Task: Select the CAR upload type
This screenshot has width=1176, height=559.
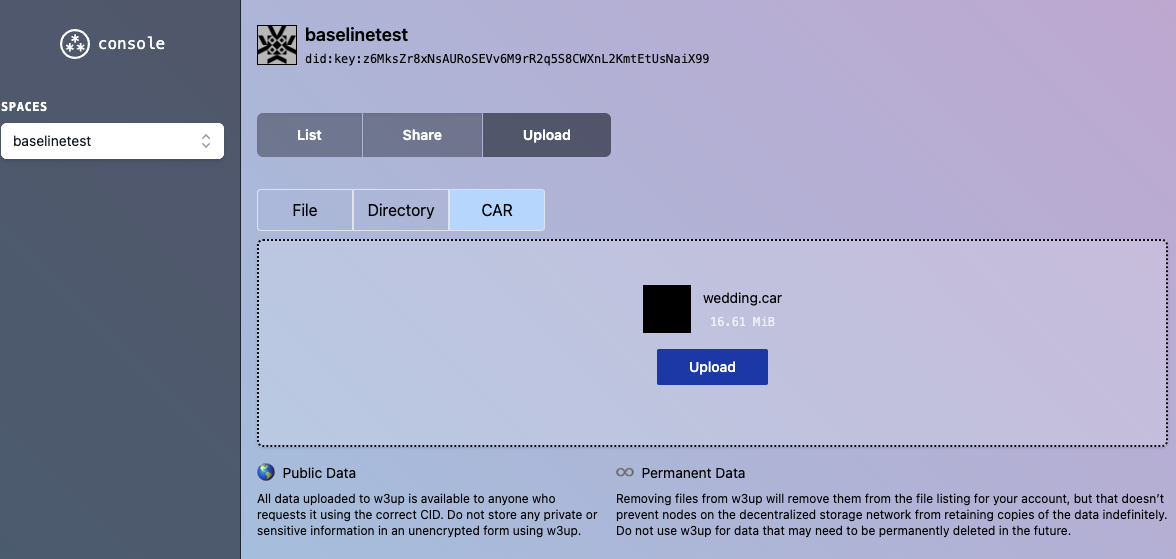Action: pos(497,210)
